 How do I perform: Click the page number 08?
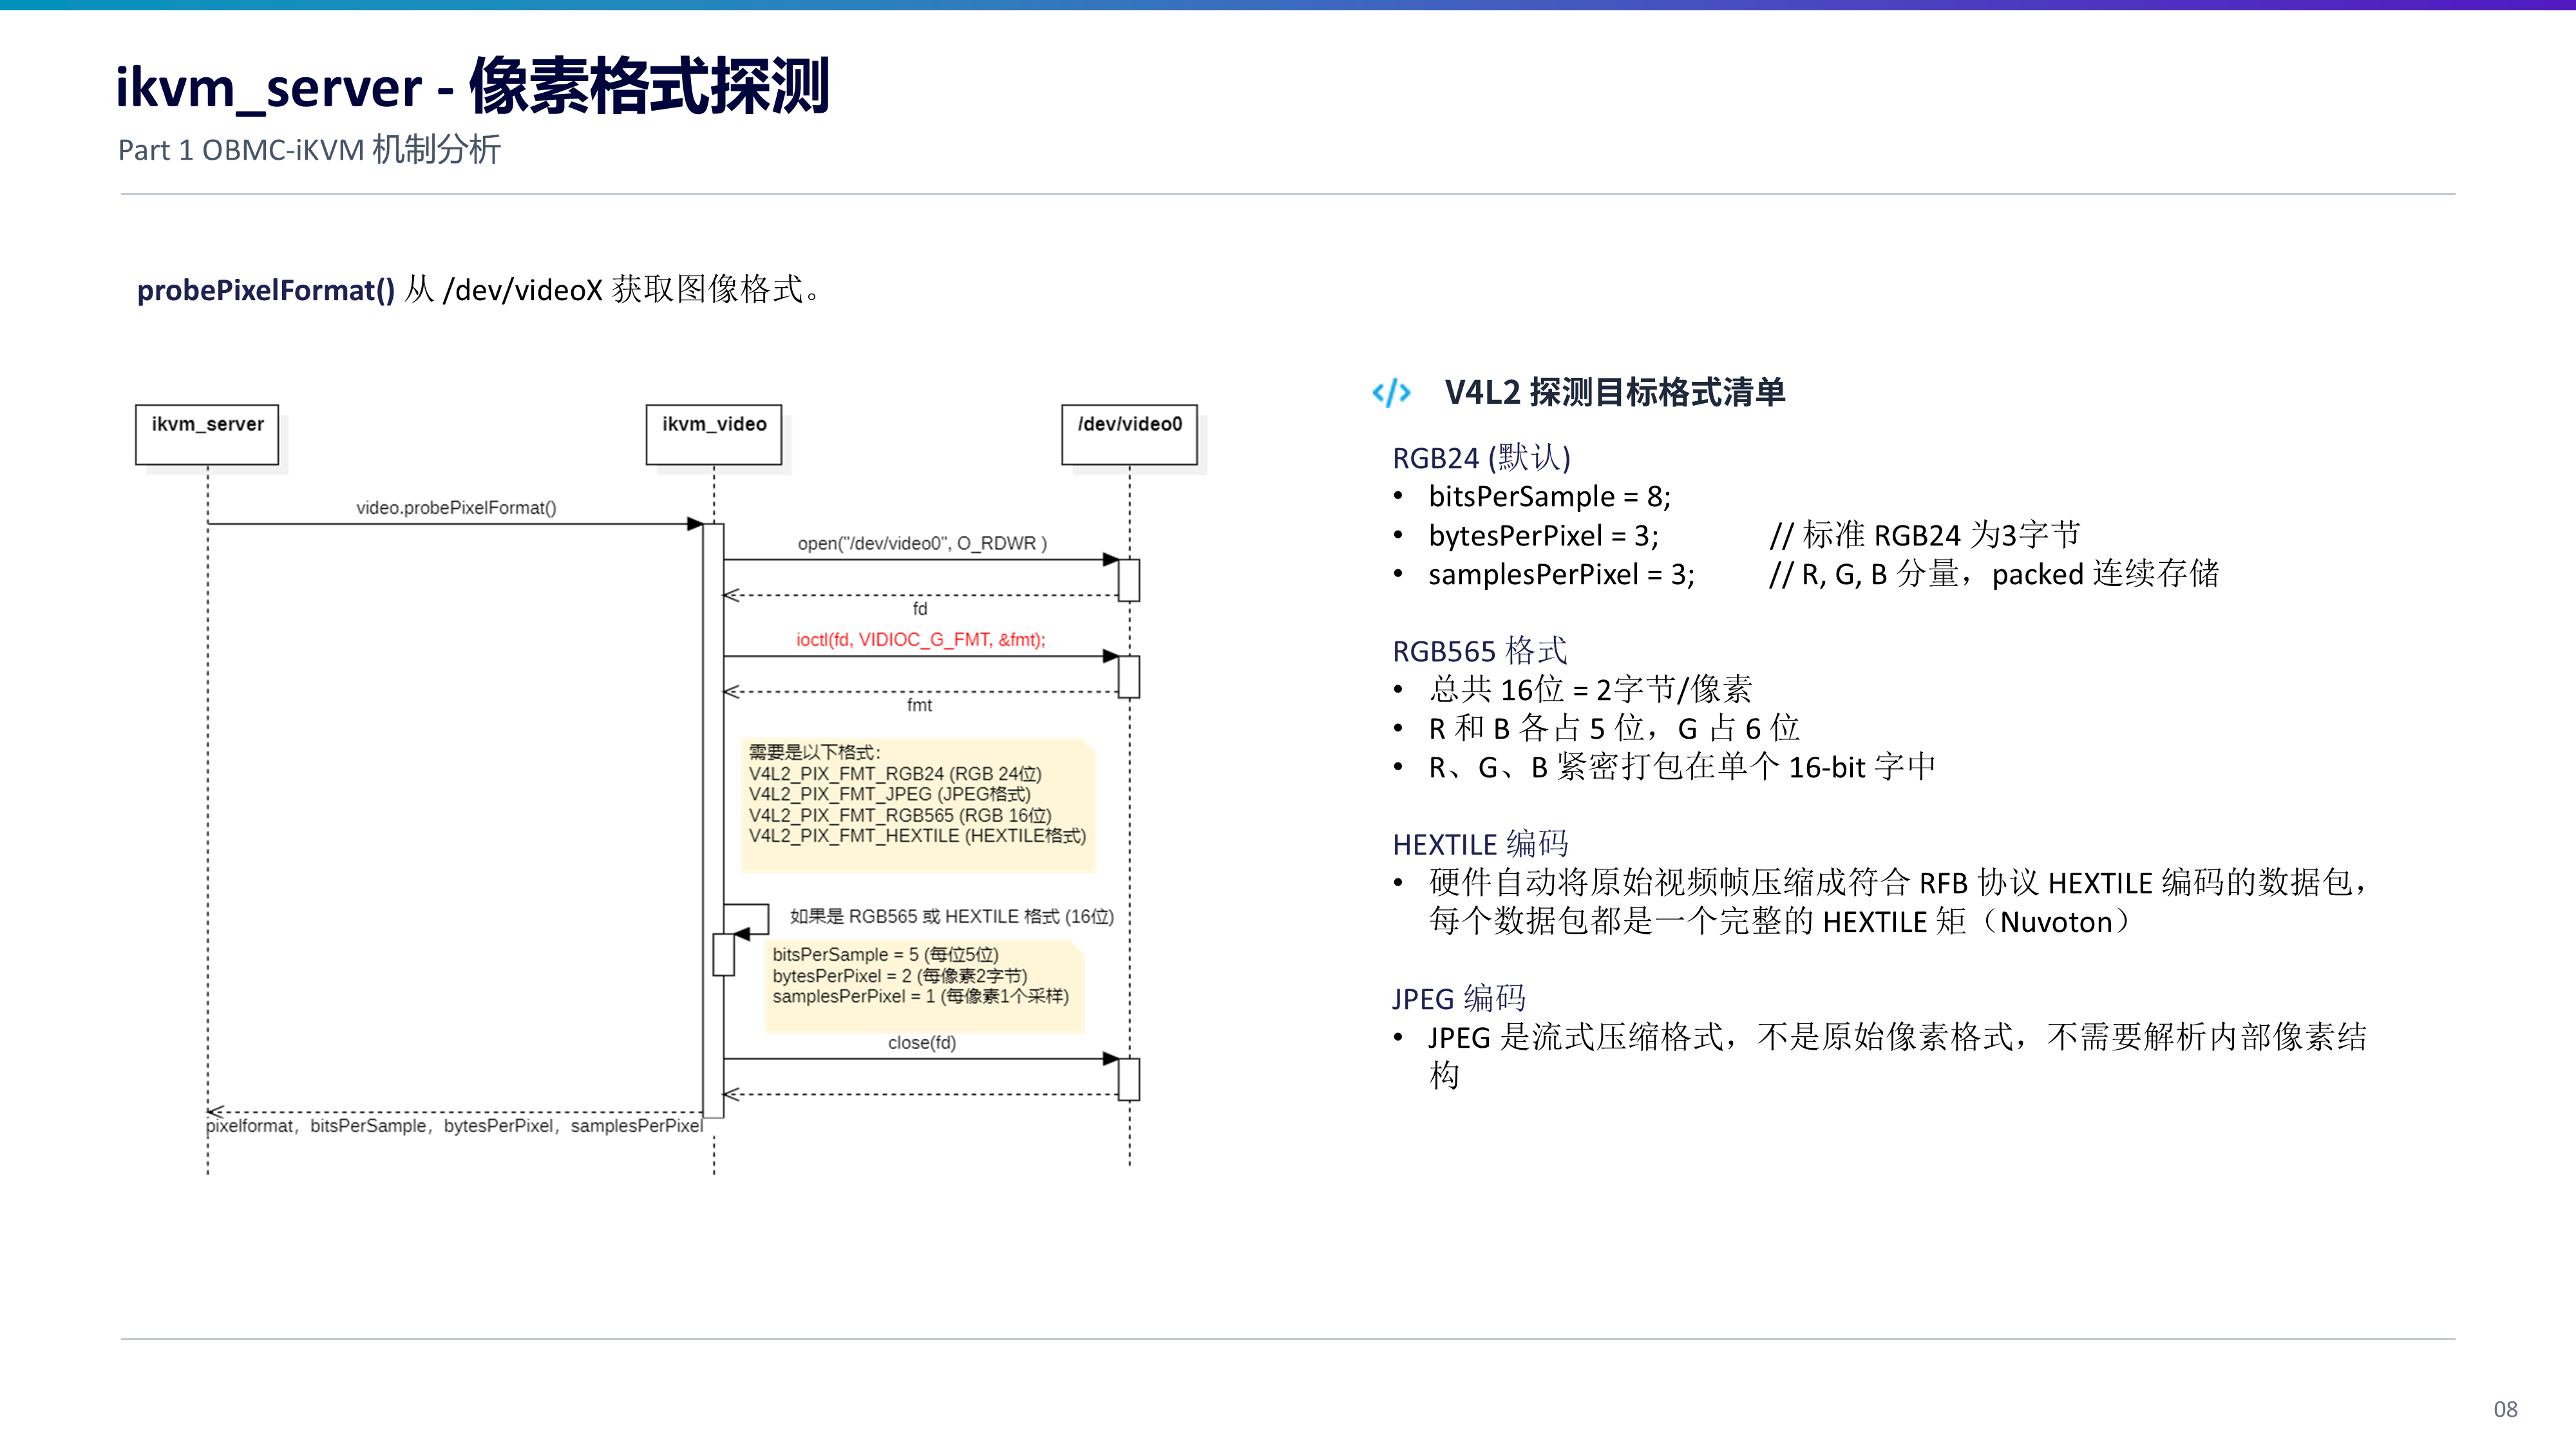click(2505, 1410)
